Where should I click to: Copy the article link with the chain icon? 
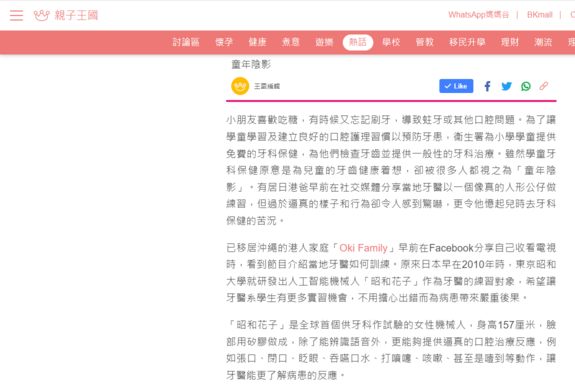point(544,86)
